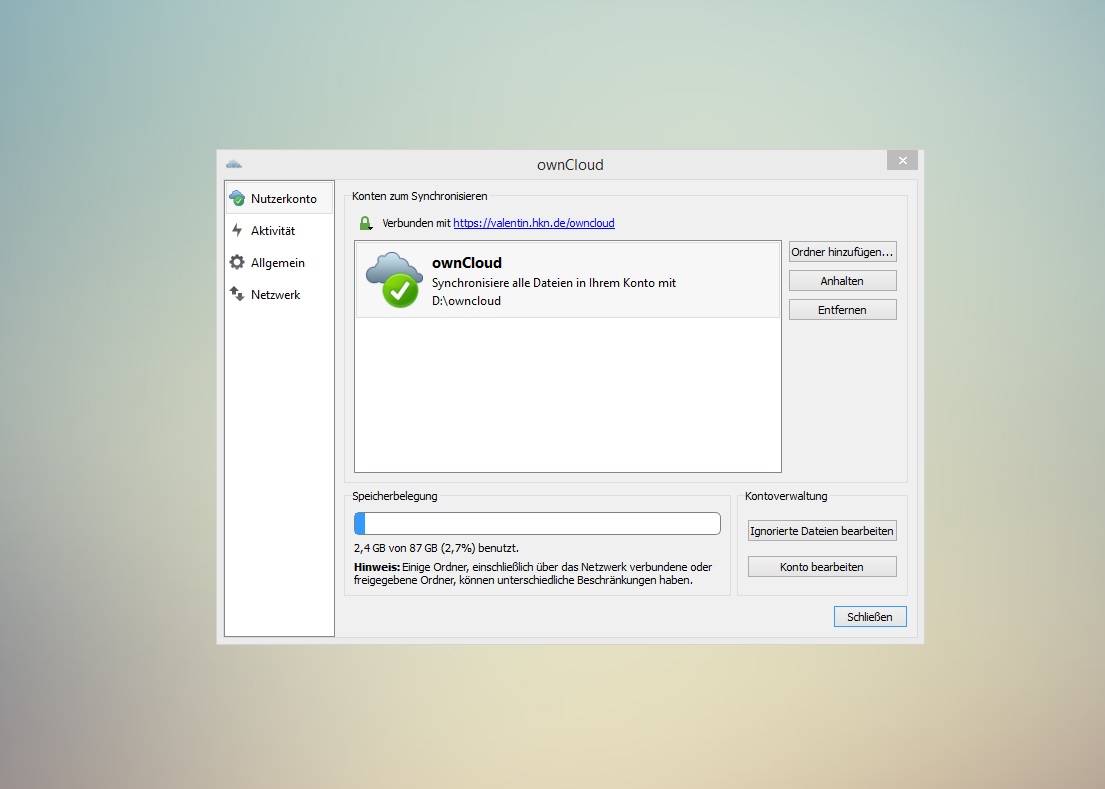Click the ownCloud sync status cloud icon
This screenshot has height=789, width=1105.
click(x=394, y=279)
